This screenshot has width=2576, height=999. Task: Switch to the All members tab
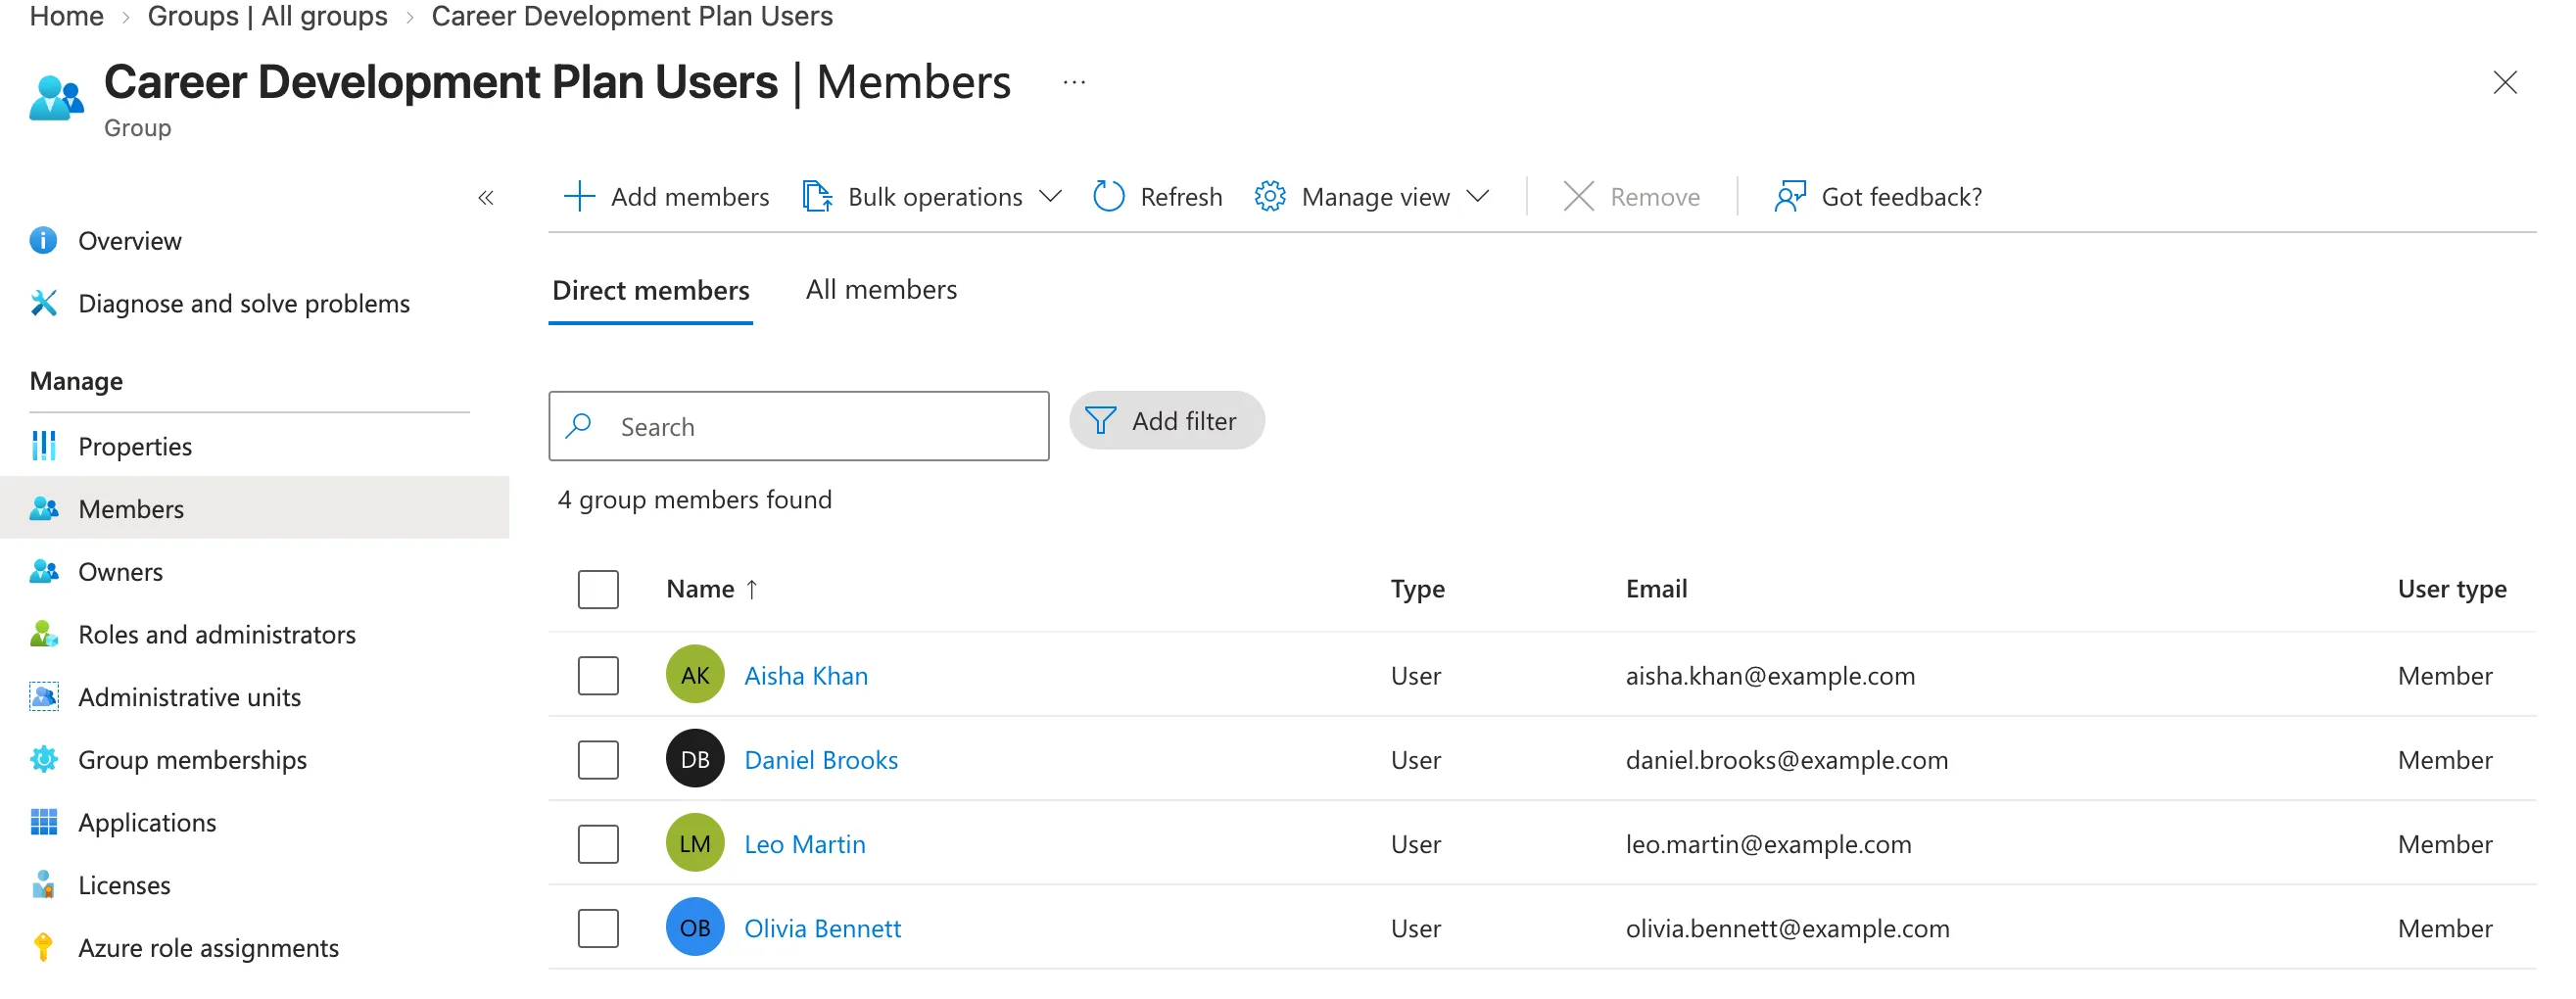881,290
